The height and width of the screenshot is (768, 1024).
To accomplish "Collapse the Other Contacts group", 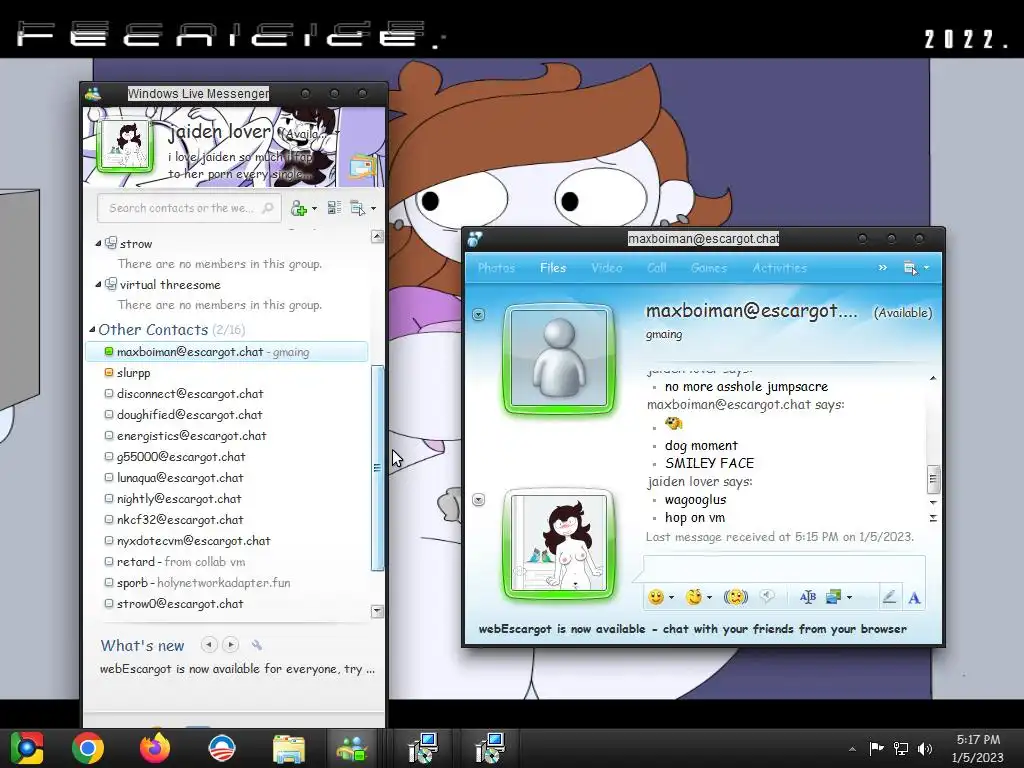I will point(92,329).
